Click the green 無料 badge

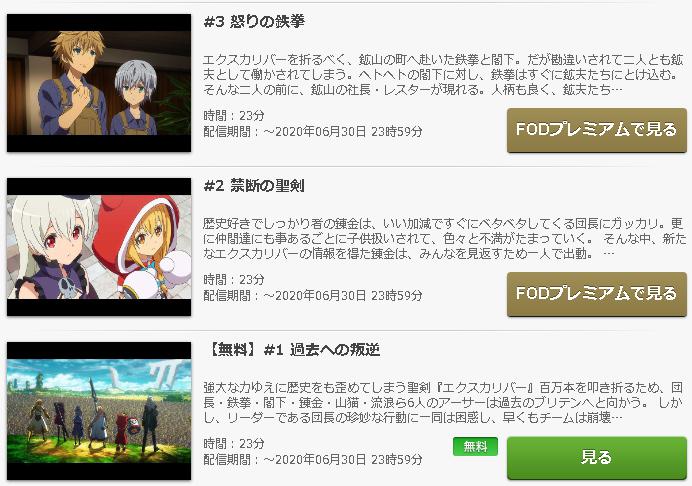(475, 446)
